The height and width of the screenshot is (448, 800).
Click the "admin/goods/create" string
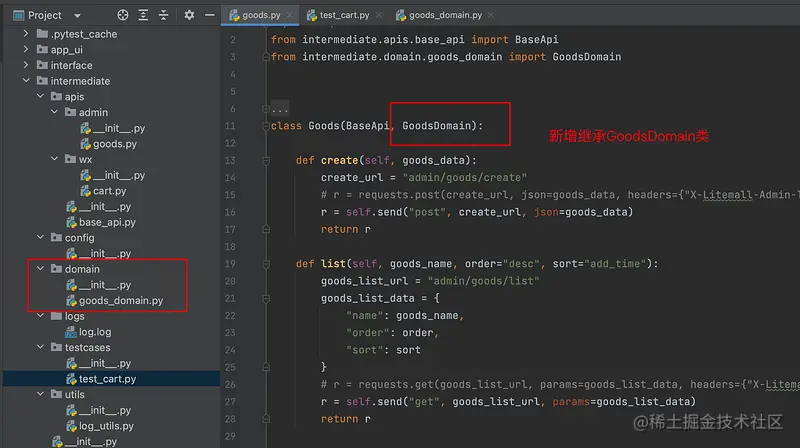464,178
